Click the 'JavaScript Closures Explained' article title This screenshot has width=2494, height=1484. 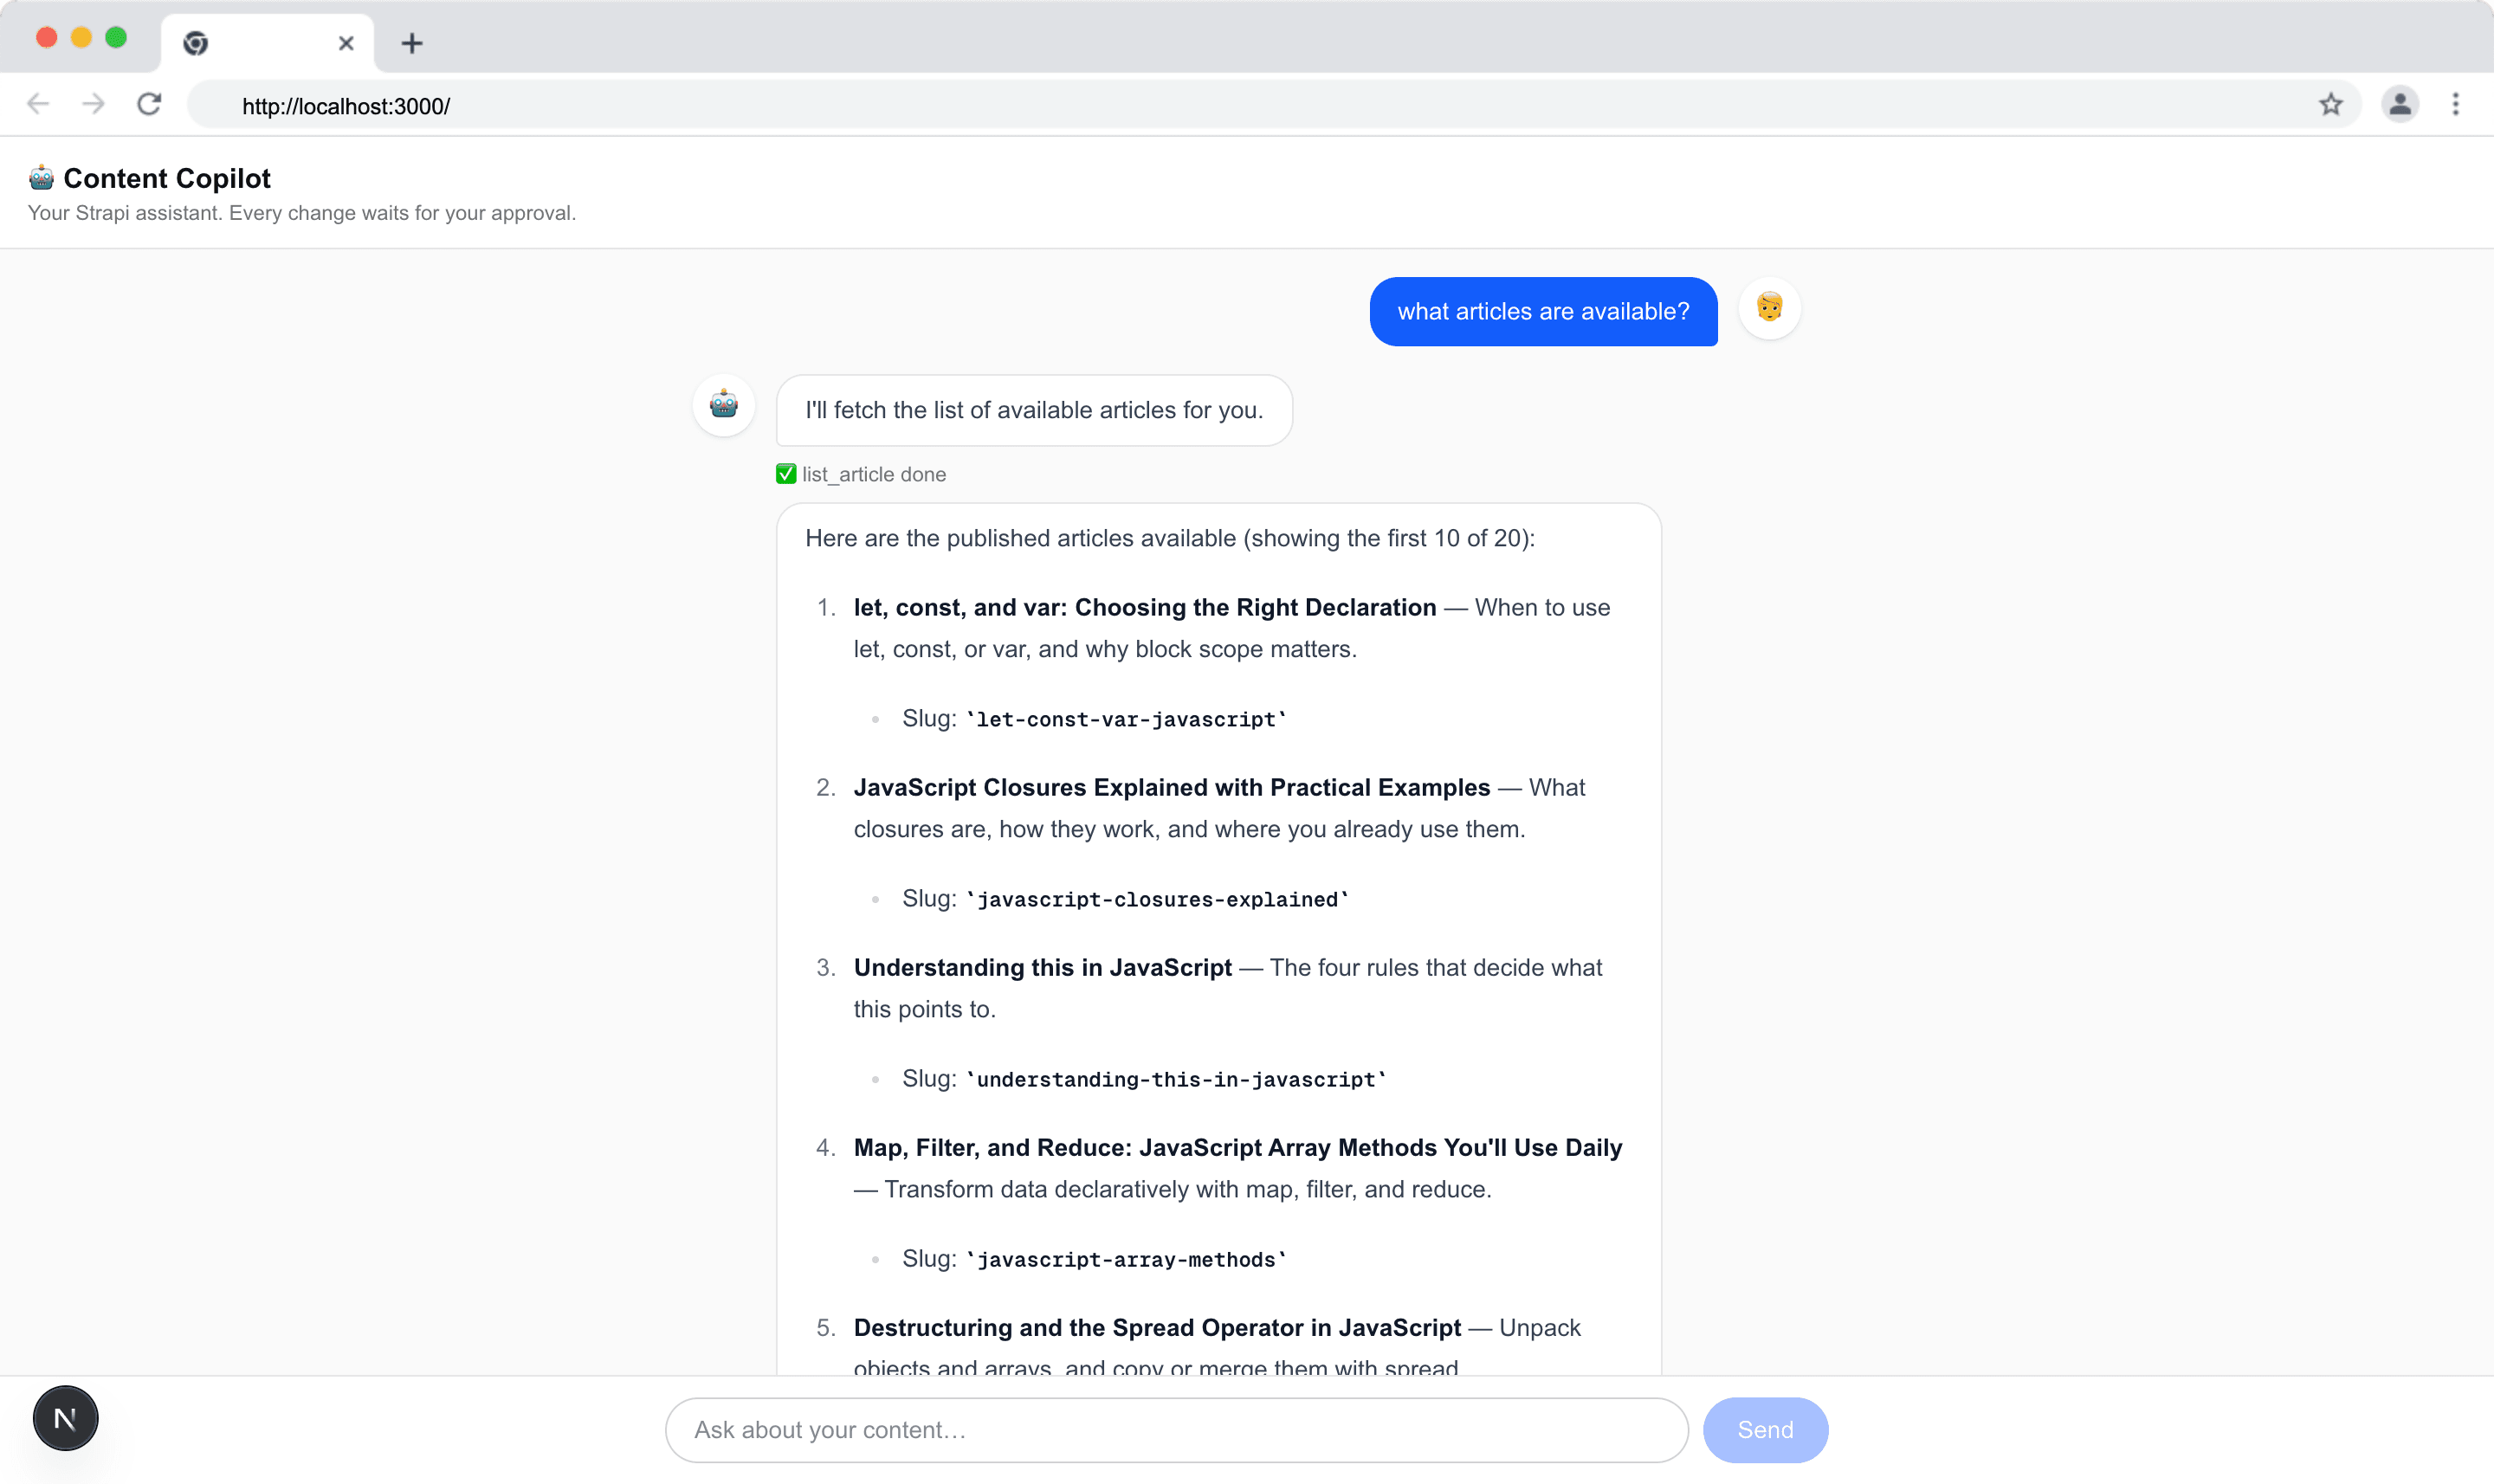(1172, 787)
